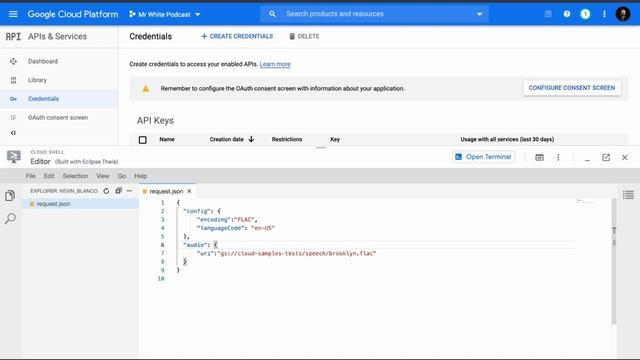640x360 pixels.
Task: Click the Name column header
Action: coord(167,139)
